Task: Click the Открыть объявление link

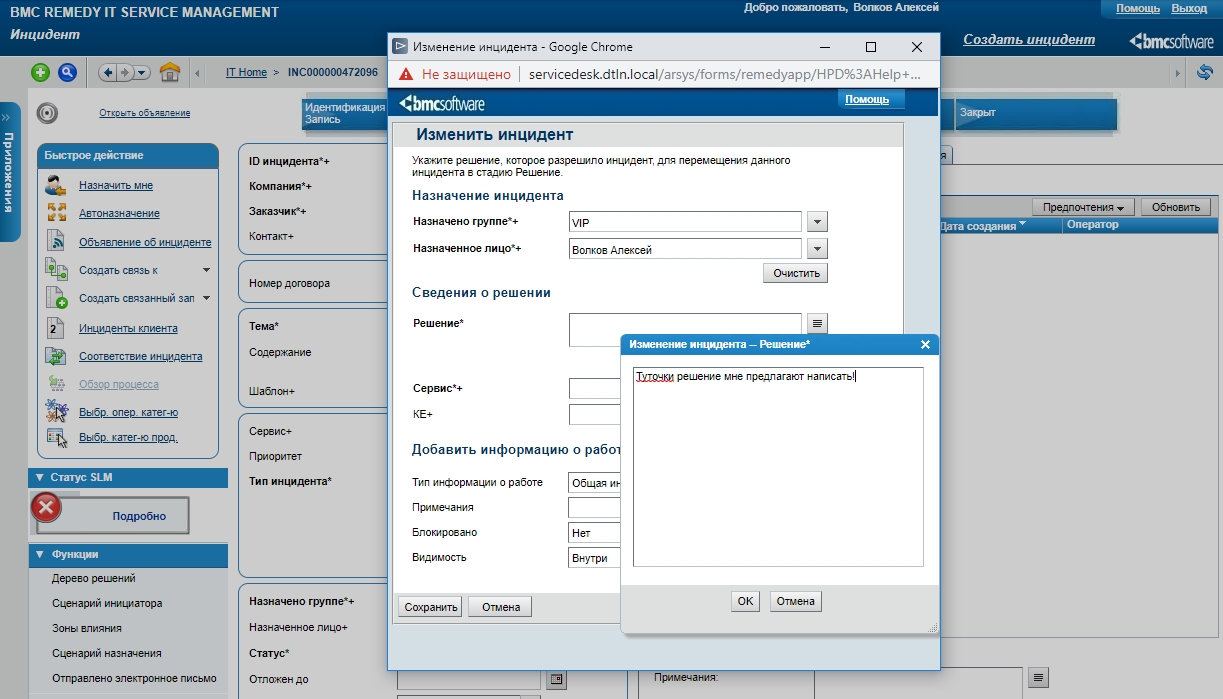Action: pyautogui.click(x=145, y=113)
